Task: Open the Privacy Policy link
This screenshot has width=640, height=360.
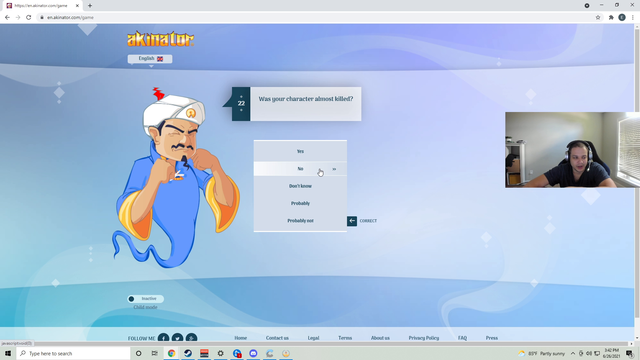Action: (x=424, y=338)
